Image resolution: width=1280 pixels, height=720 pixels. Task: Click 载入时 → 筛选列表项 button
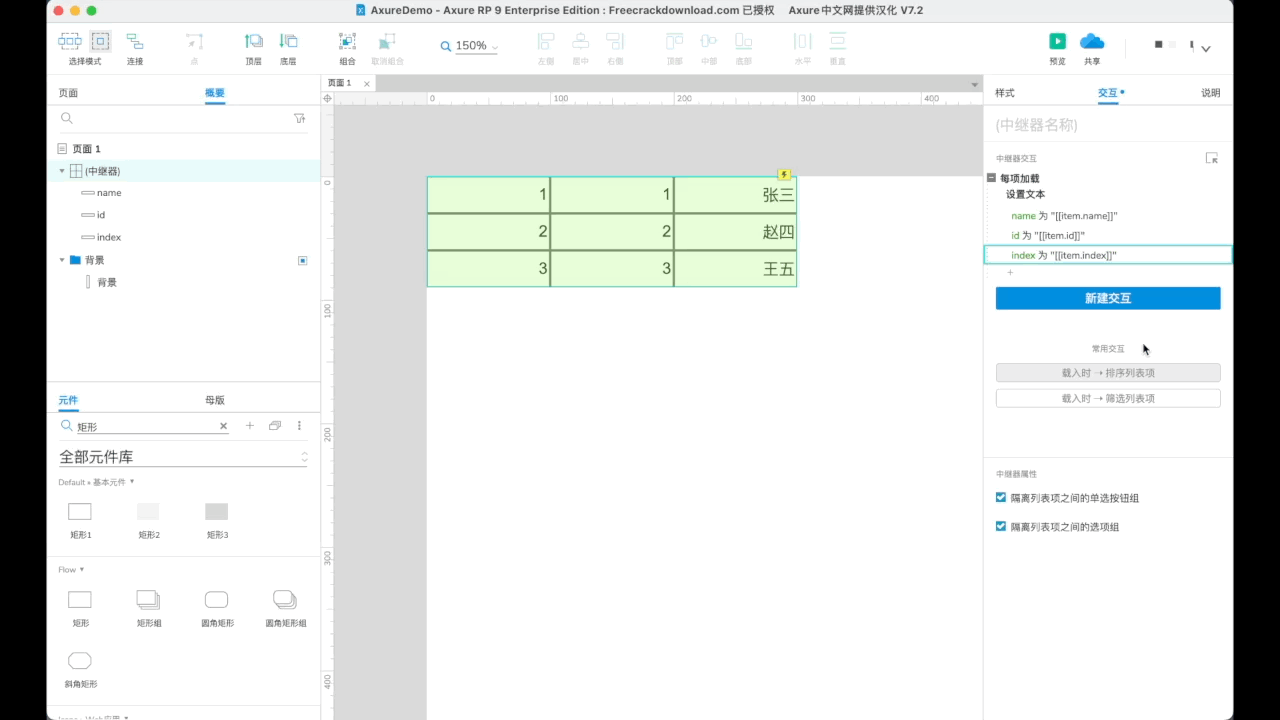pos(1108,398)
